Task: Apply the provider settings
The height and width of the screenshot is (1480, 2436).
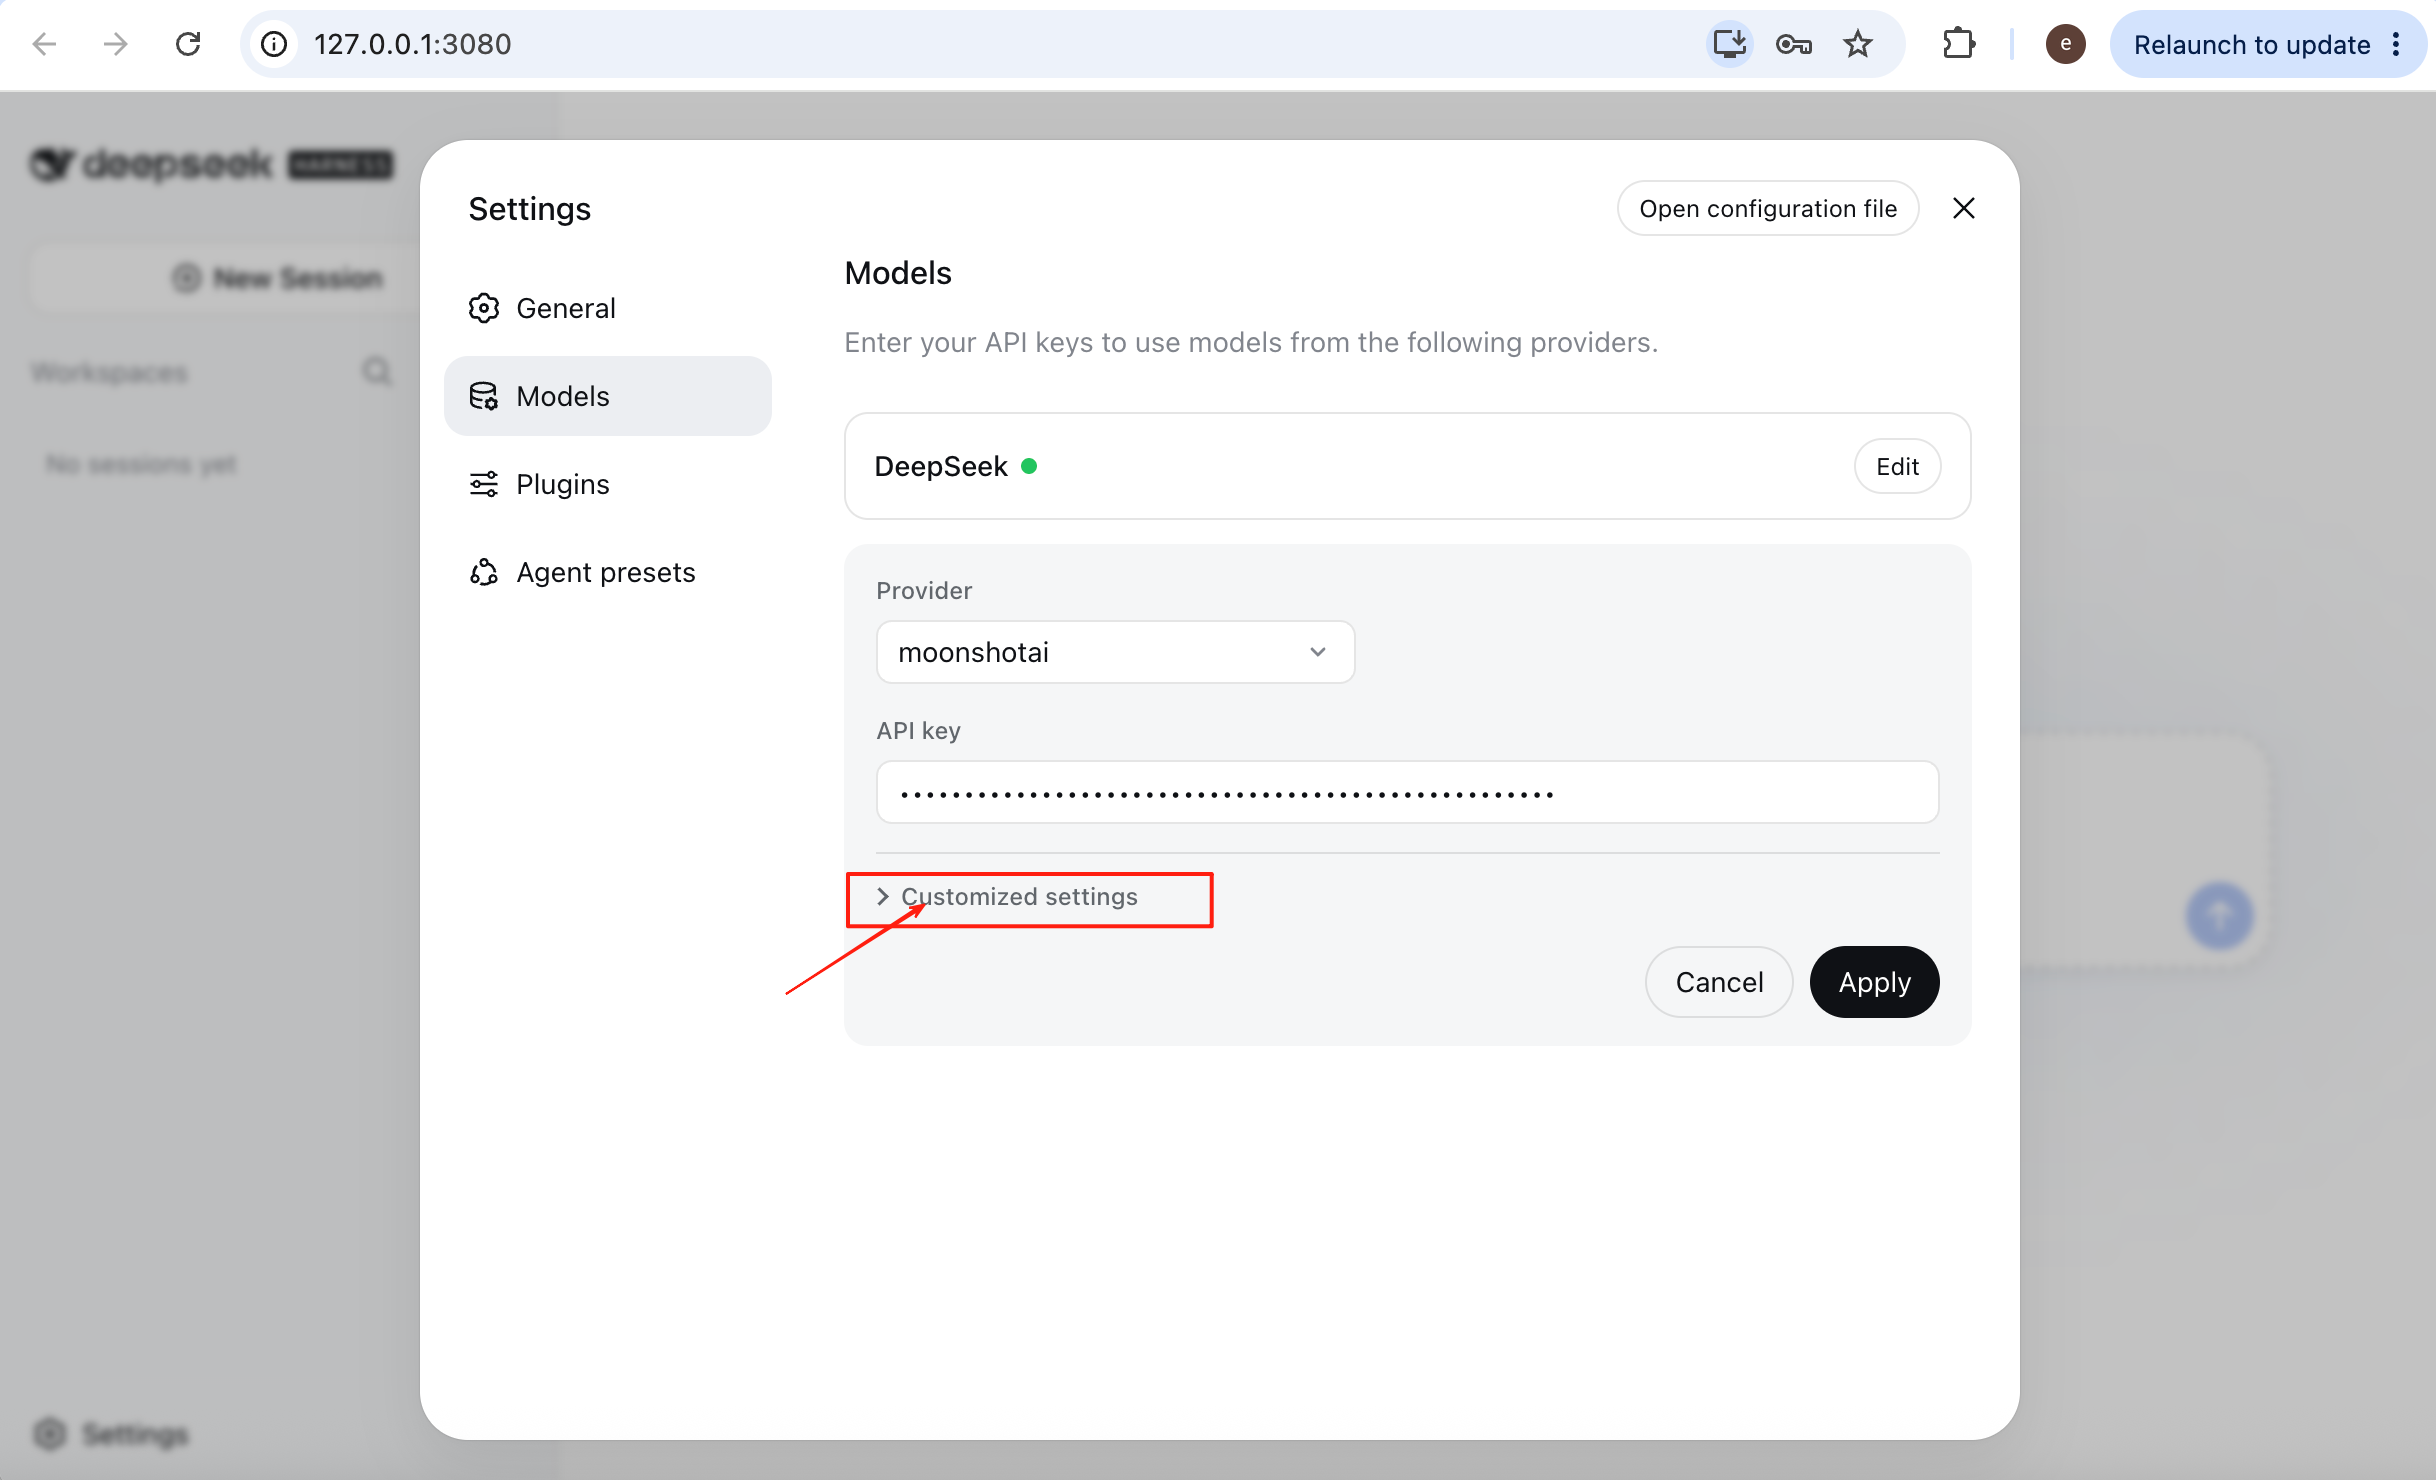Action: pos(1874,982)
